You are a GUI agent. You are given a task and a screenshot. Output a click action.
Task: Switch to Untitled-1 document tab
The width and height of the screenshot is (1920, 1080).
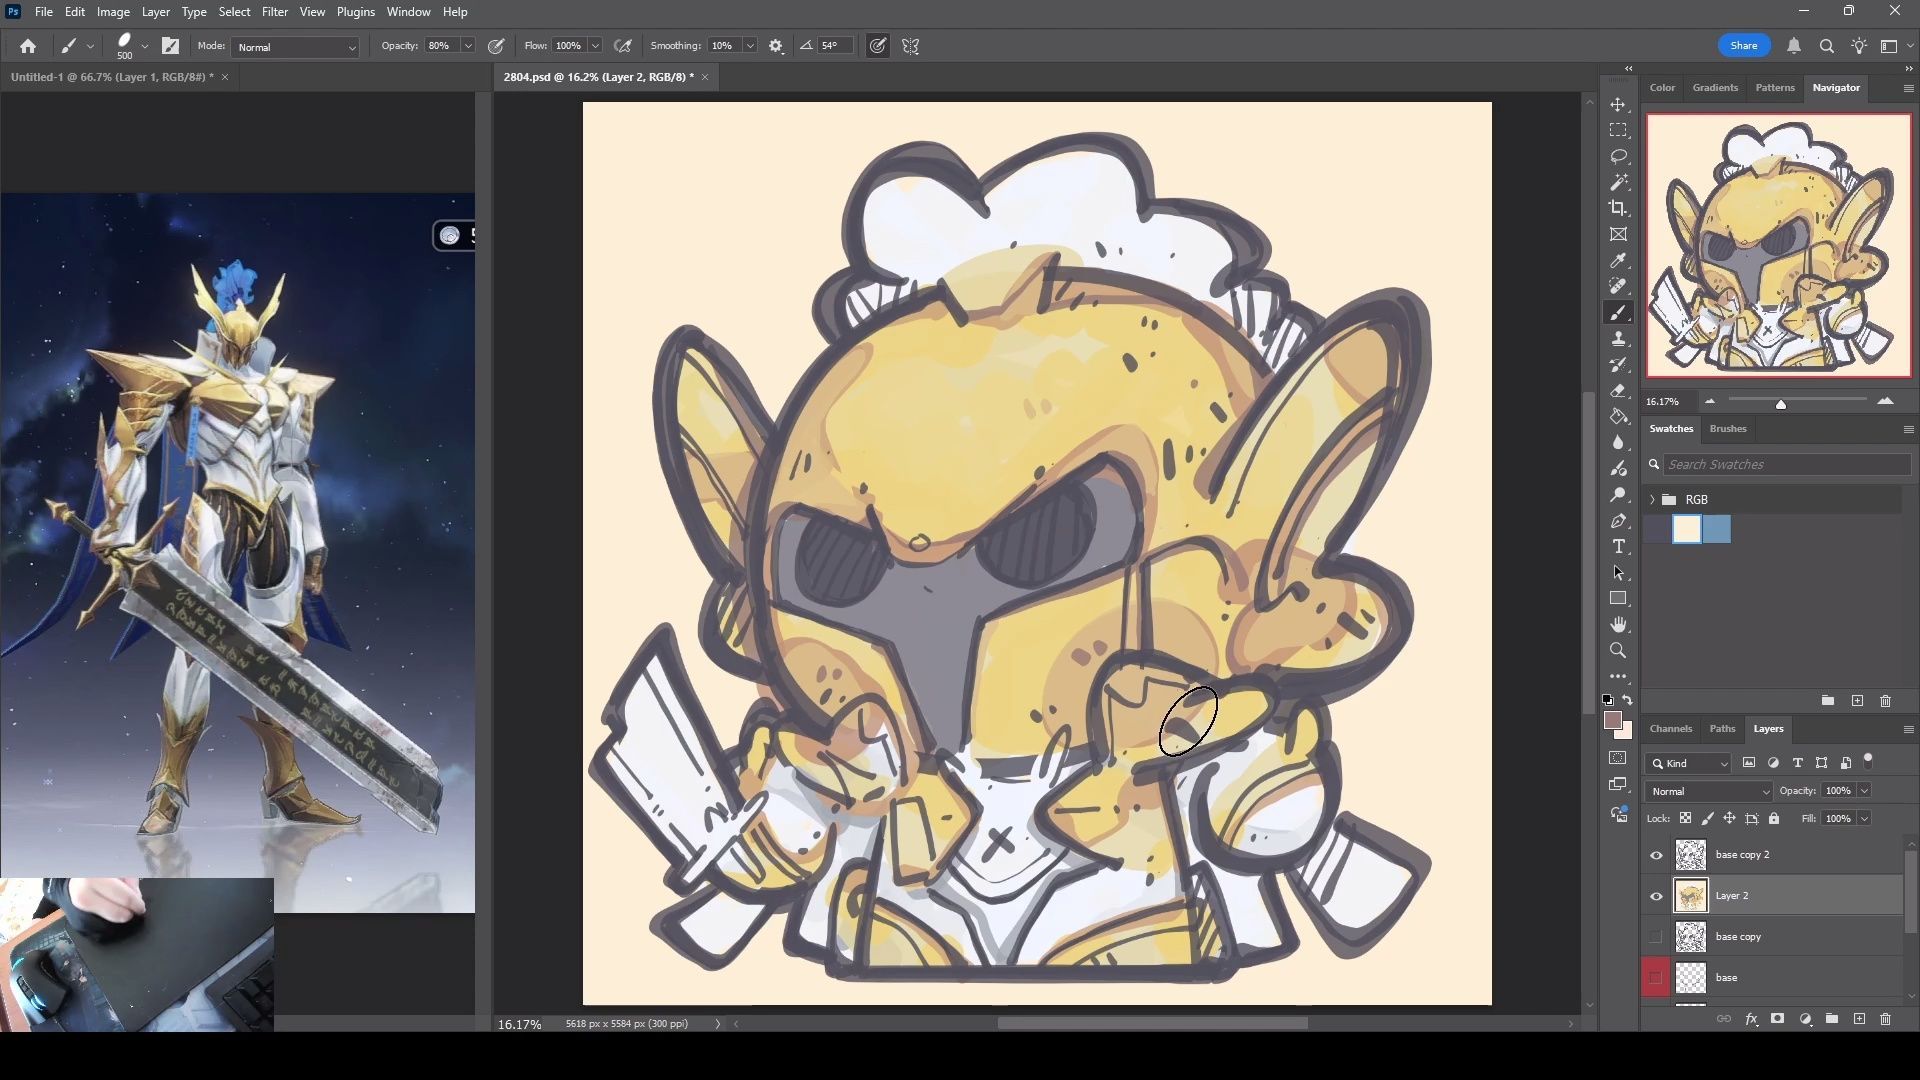tap(110, 77)
